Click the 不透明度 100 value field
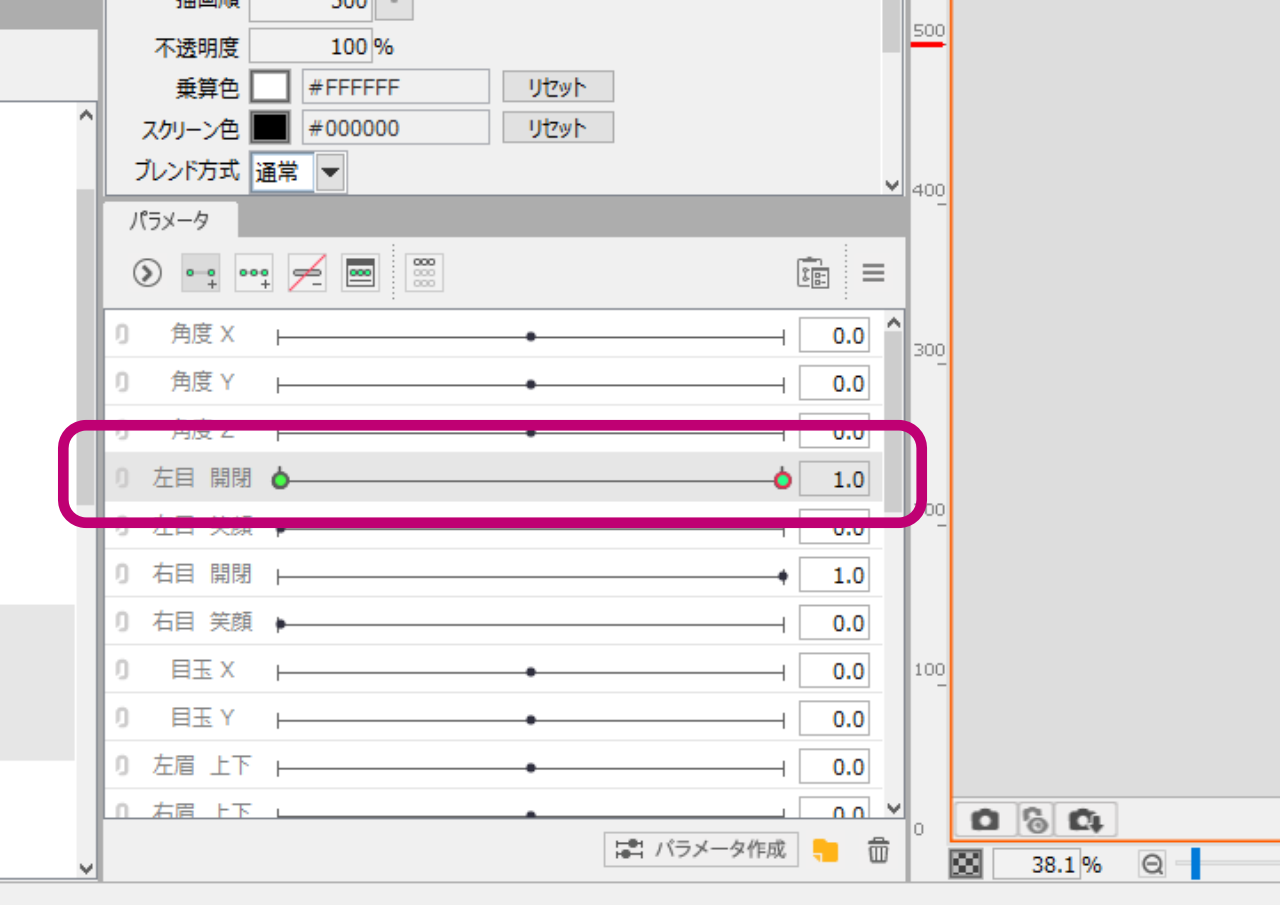Viewport: 1280px width, 905px height. (310, 46)
